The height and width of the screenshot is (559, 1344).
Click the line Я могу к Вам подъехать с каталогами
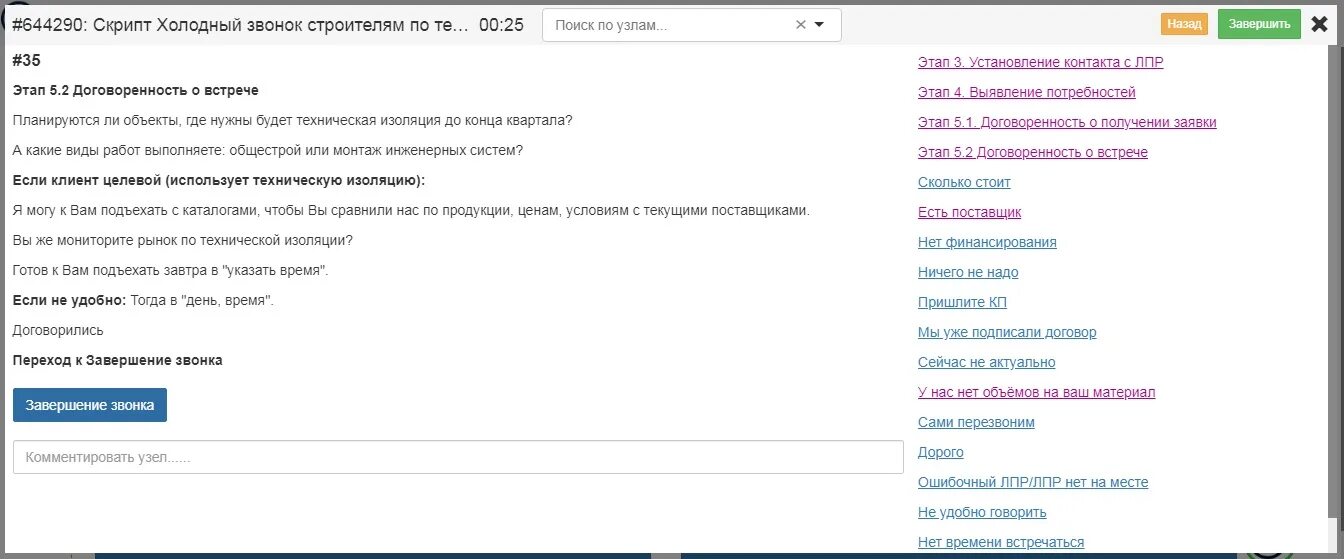pos(411,211)
